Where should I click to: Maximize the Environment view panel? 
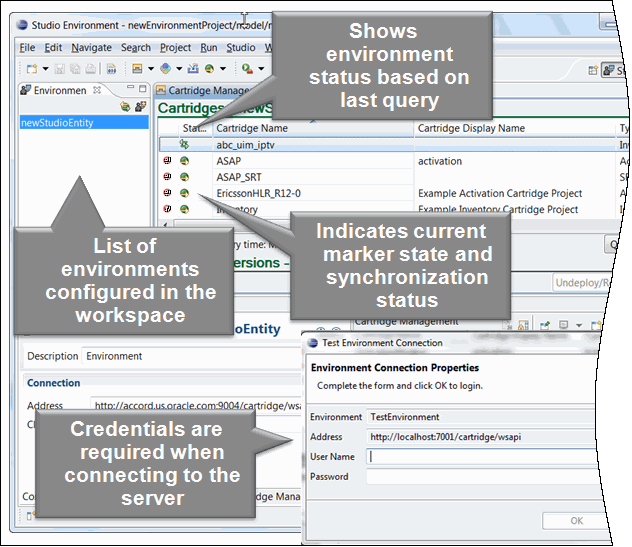coord(142,88)
